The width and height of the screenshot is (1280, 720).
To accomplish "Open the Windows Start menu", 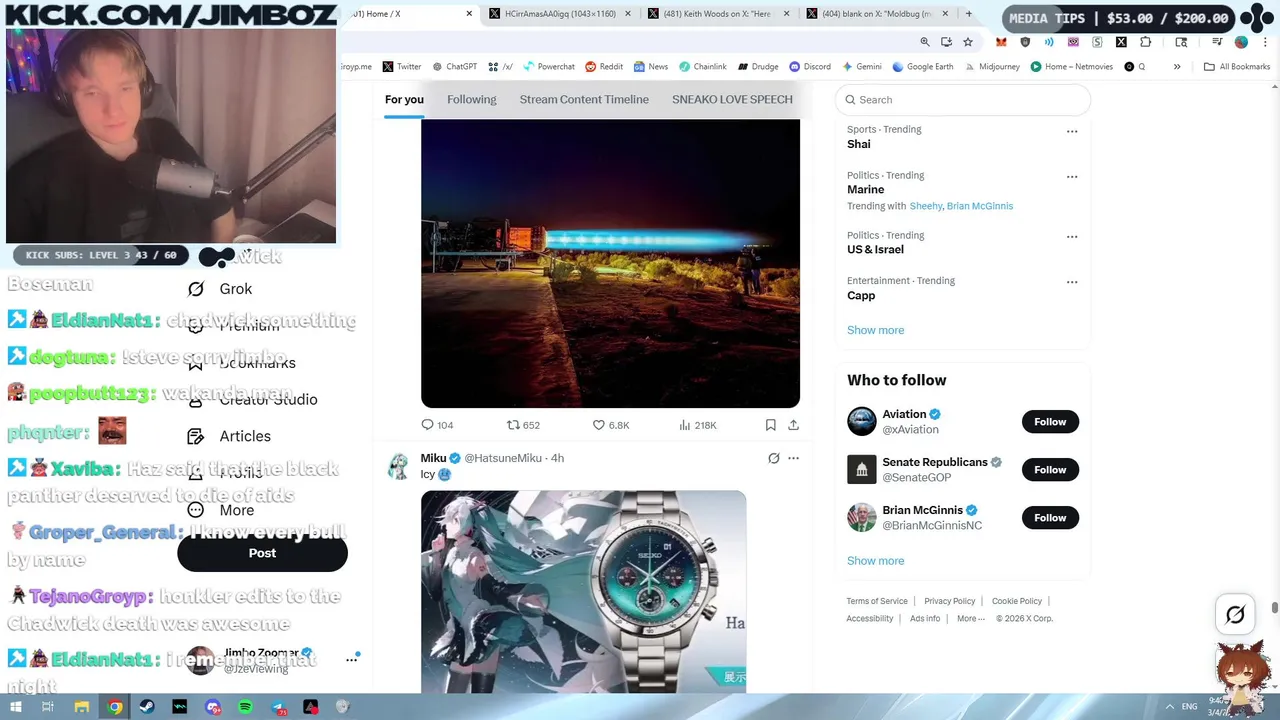I will [x=14, y=707].
